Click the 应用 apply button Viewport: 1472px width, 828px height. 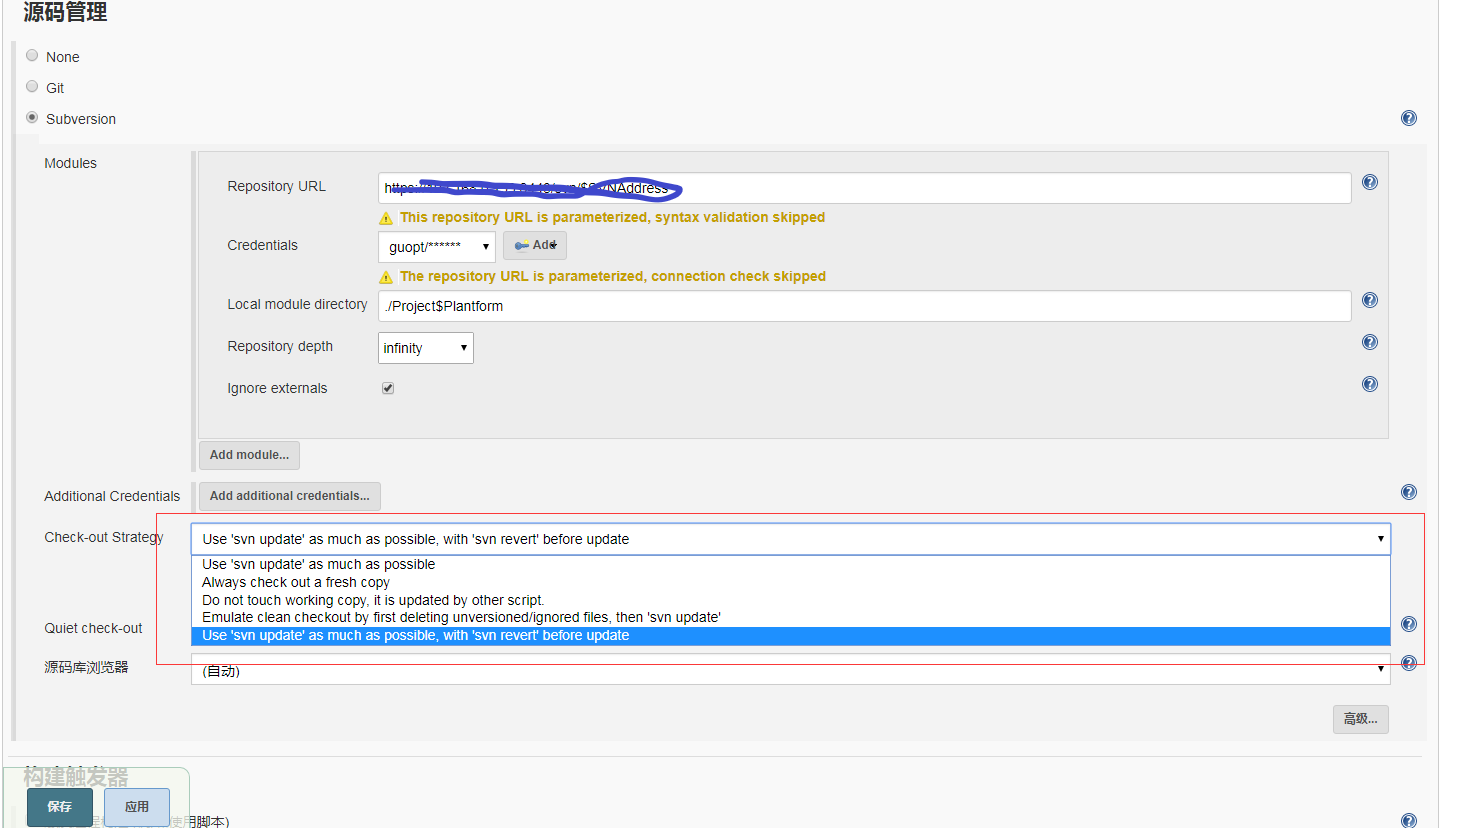(137, 807)
